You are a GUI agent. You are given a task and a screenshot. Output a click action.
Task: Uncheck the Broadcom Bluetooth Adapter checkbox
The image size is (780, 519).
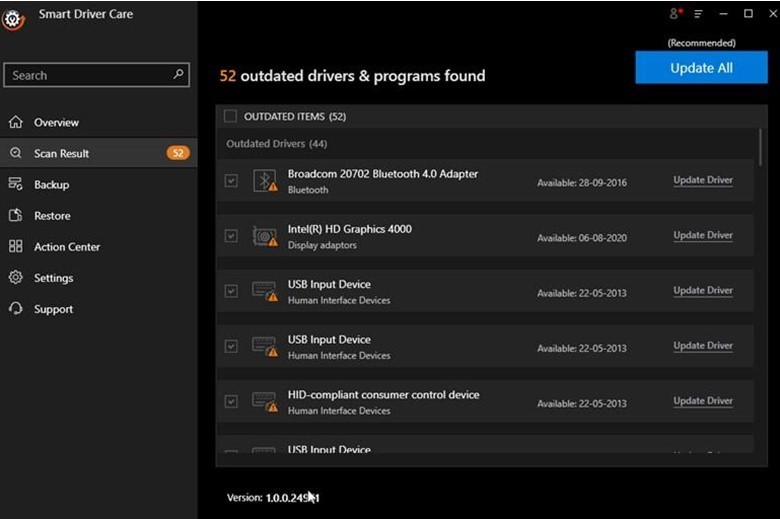pyautogui.click(x=231, y=181)
